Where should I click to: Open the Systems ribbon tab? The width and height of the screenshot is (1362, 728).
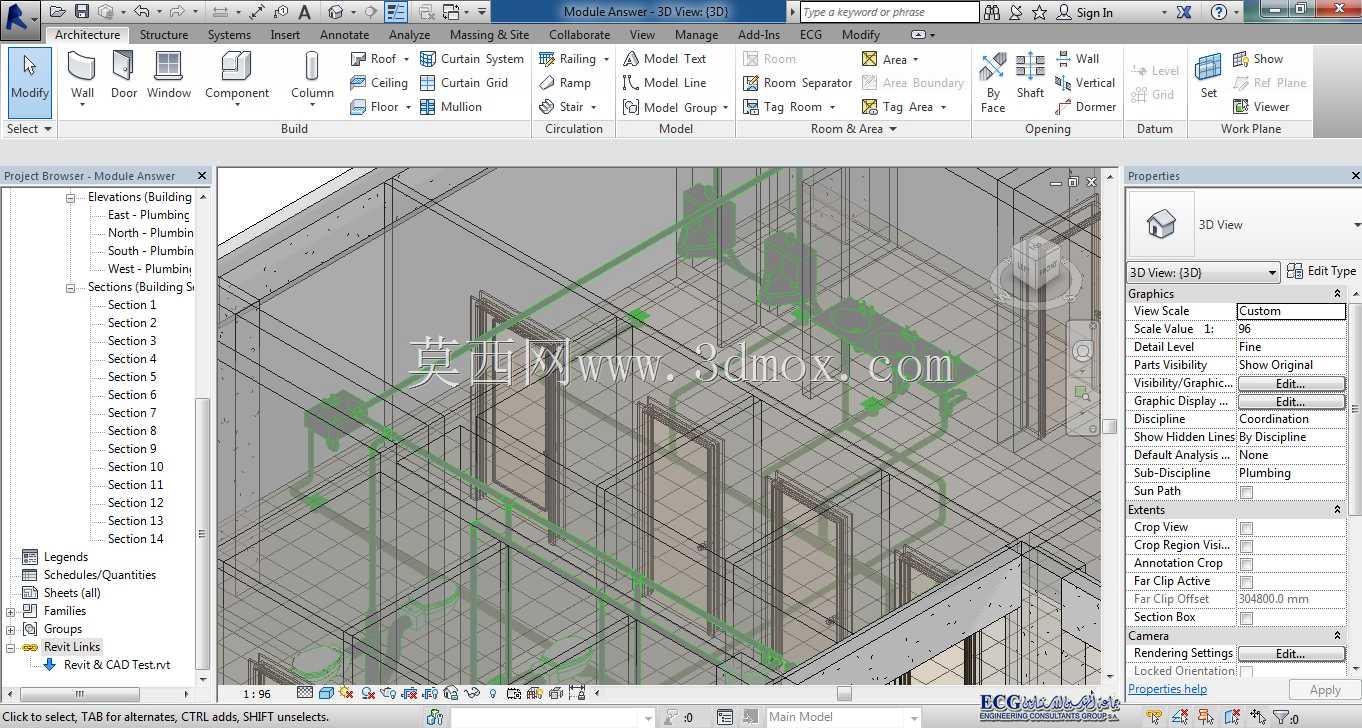[229, 34]
